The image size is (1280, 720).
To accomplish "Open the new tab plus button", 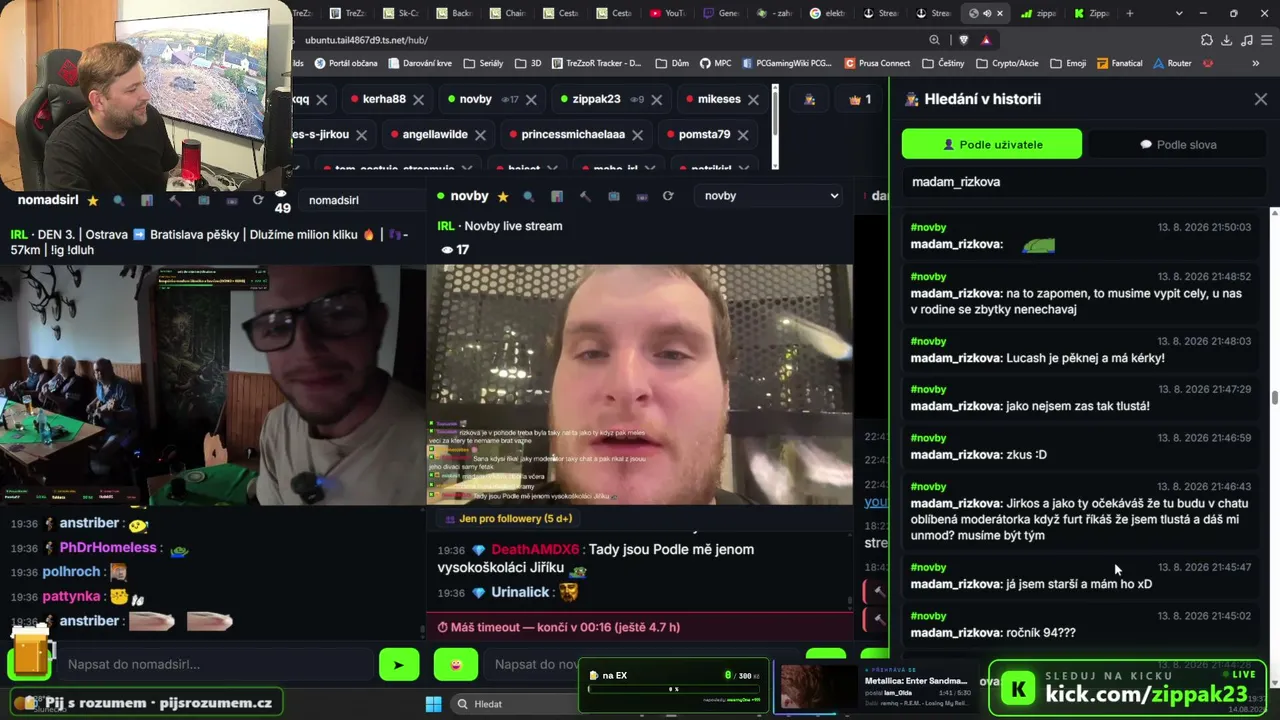I will 1130,13.
